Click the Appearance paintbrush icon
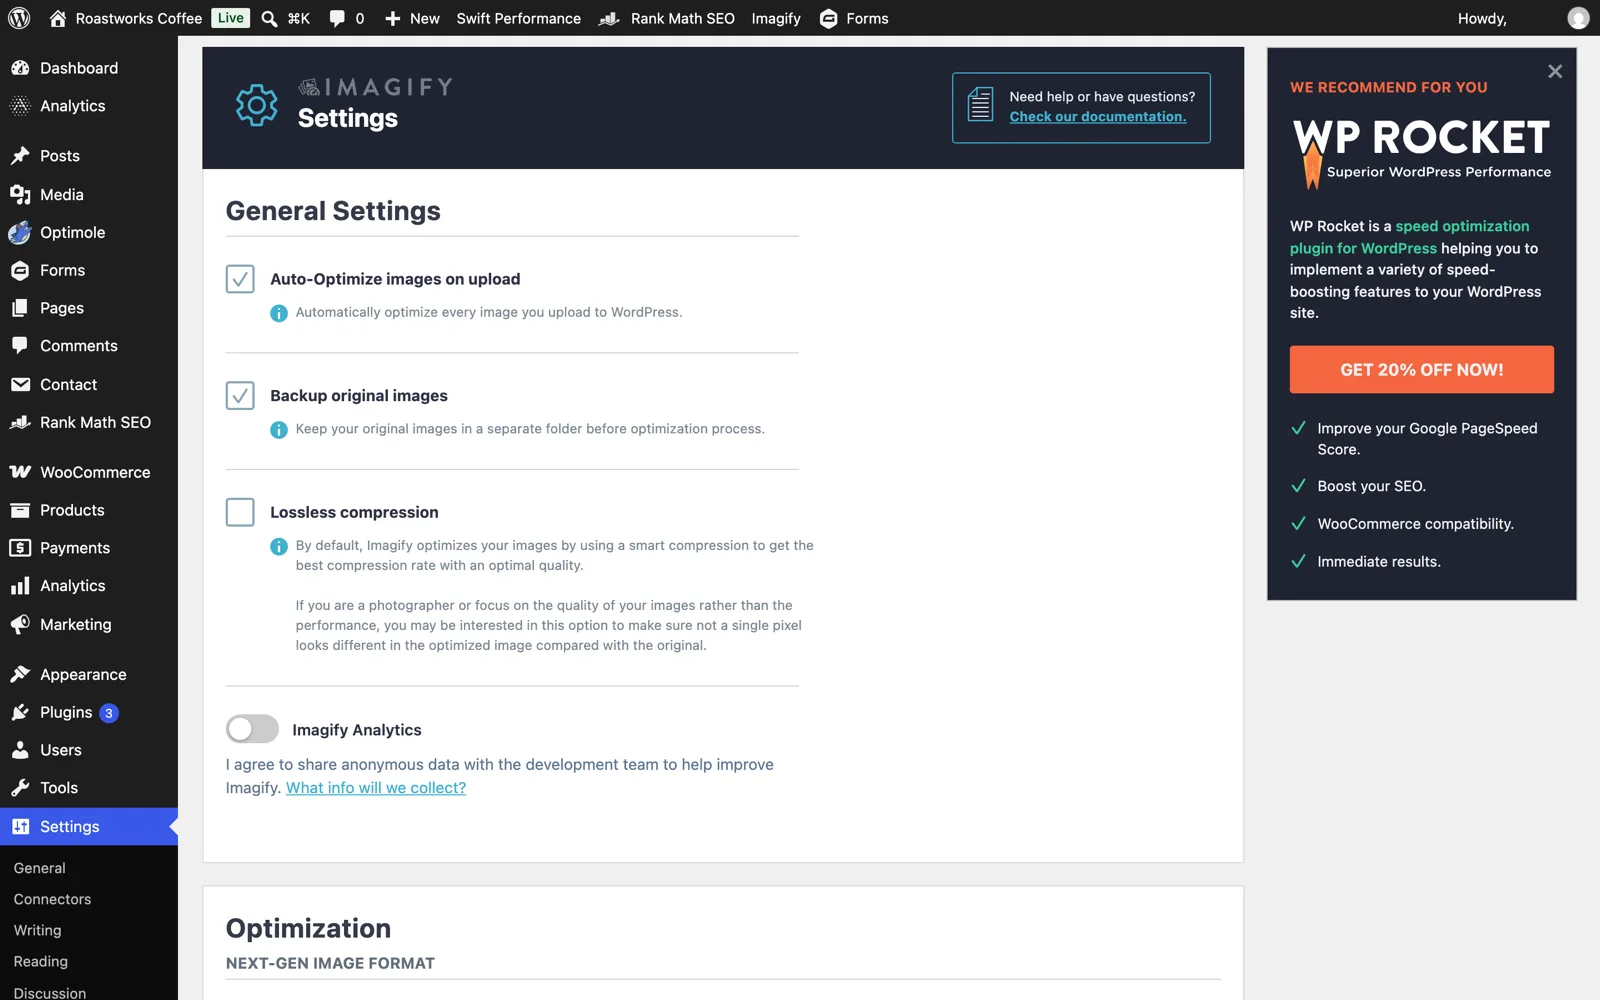This screenshot has height=1000, width=1600. tap(20, 674)
